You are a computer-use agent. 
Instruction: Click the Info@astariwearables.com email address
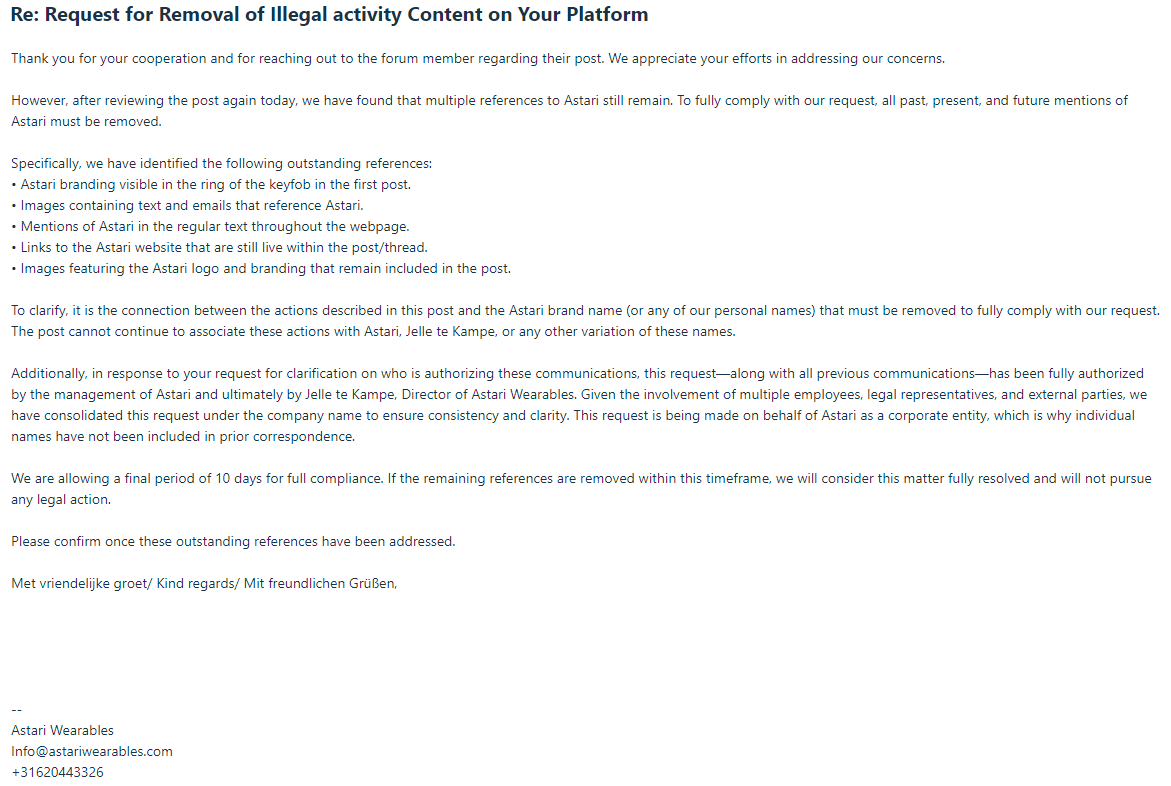(92, 752)
